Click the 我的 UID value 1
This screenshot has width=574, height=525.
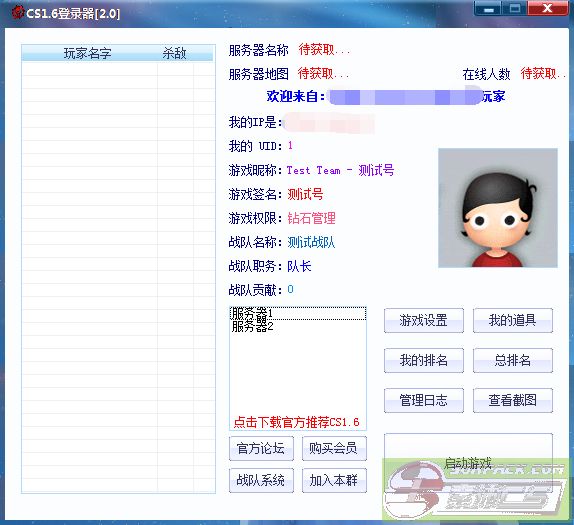(290, 146)
